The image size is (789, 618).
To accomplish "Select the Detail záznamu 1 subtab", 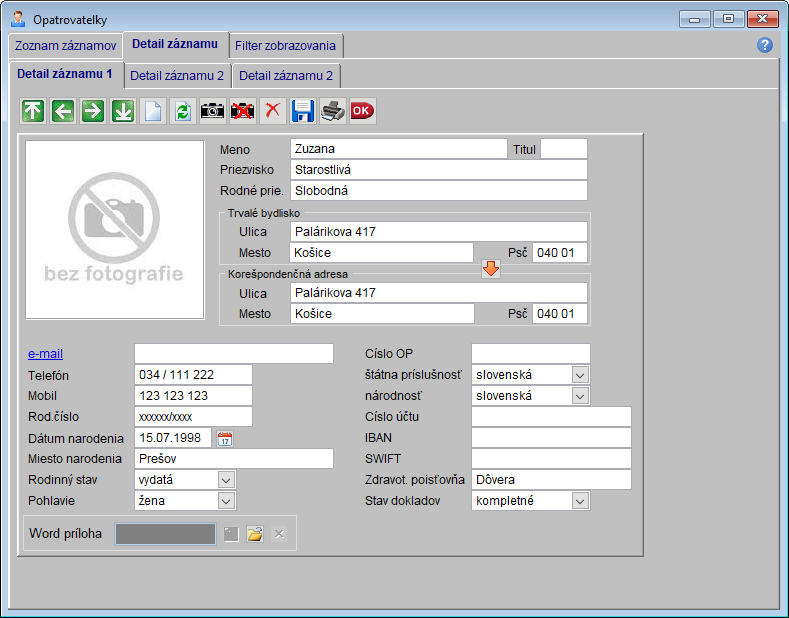I will tap(65, 74).
